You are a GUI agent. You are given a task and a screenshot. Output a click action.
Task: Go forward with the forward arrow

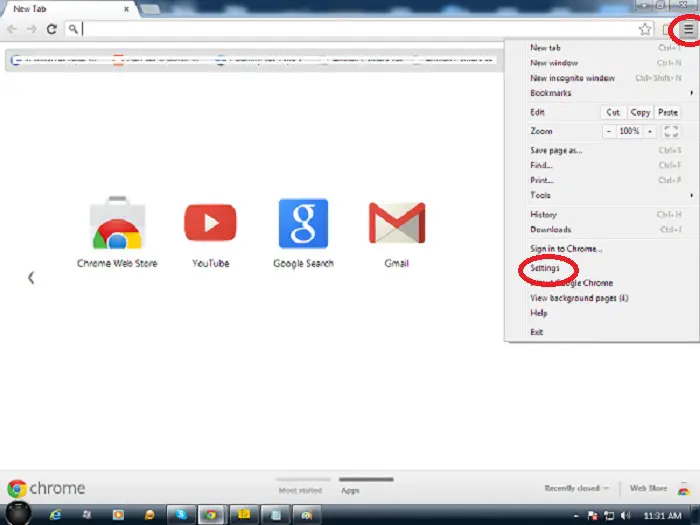point(32,29)
